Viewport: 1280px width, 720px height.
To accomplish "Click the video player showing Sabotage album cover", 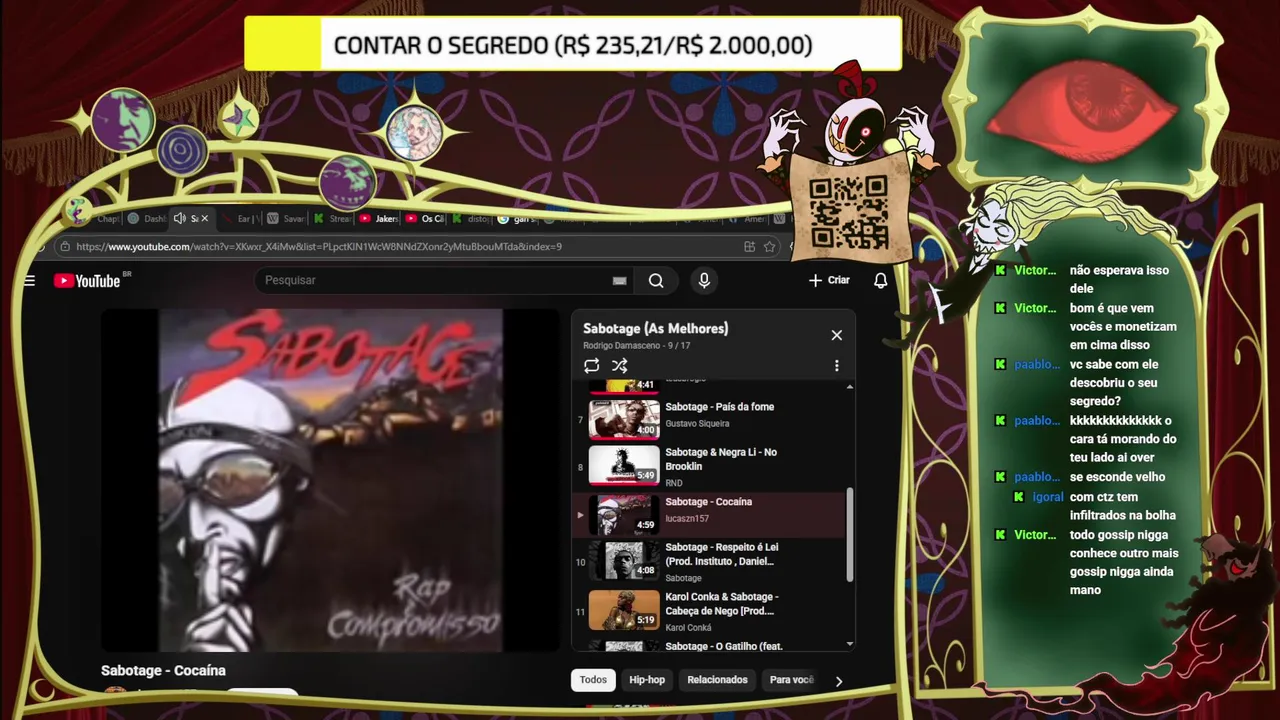I will point(330,480).
